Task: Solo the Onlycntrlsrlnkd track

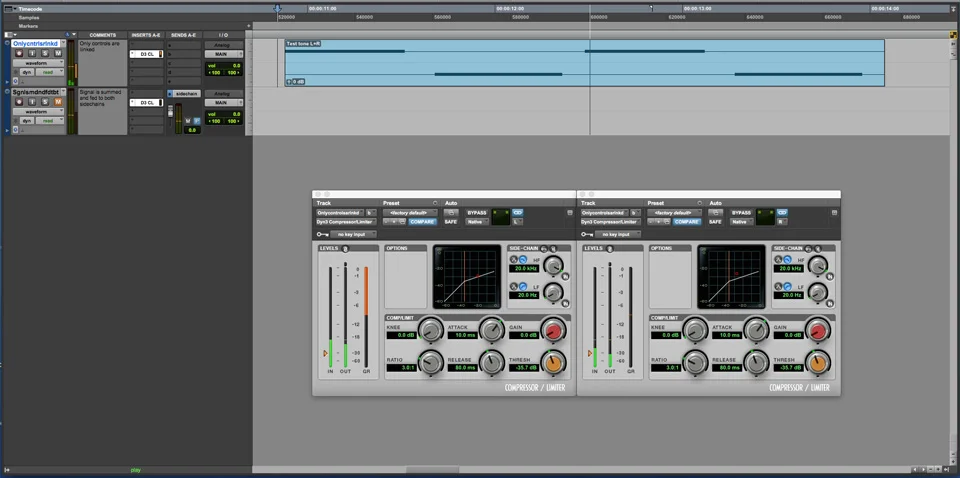Action: tap(45, 53)
